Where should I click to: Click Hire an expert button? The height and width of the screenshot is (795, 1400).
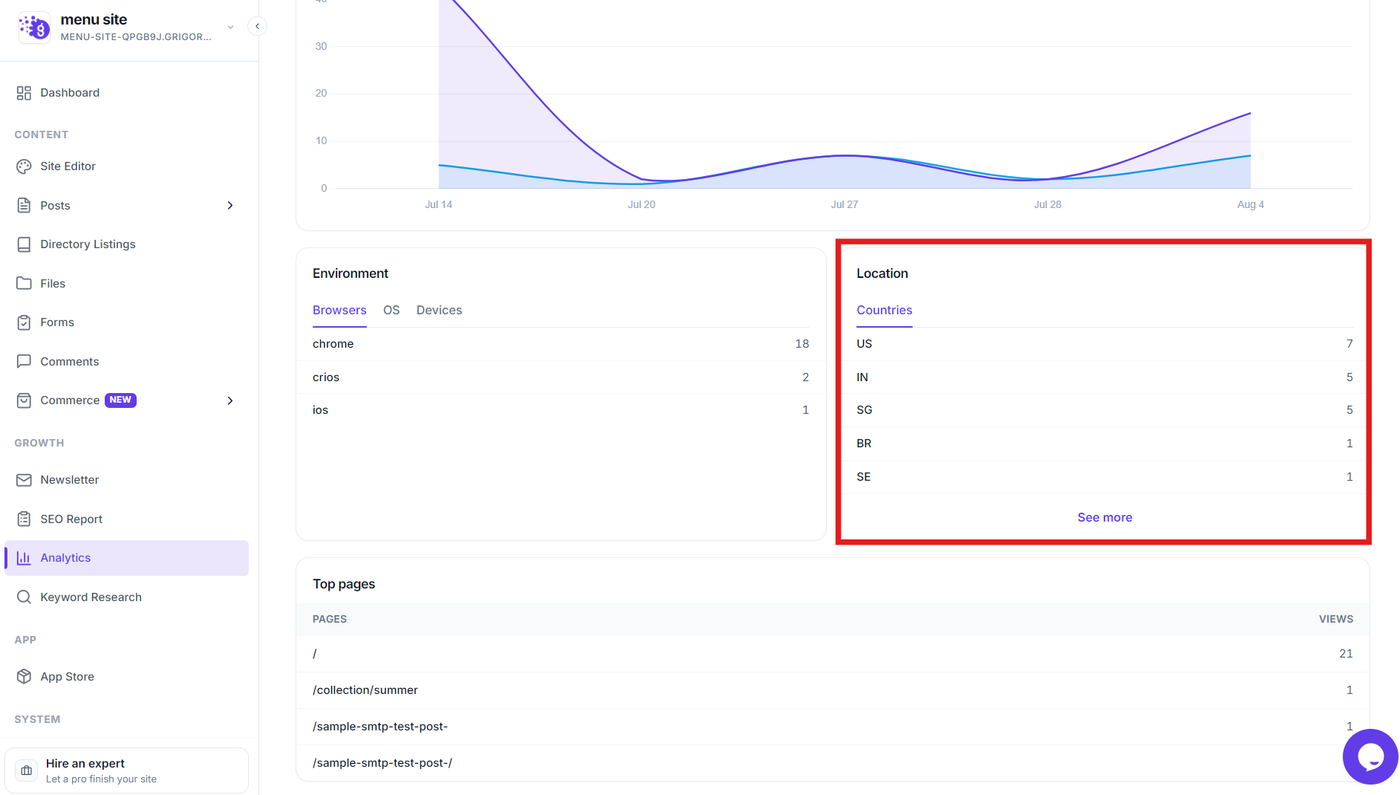click(x=127, y=770)
